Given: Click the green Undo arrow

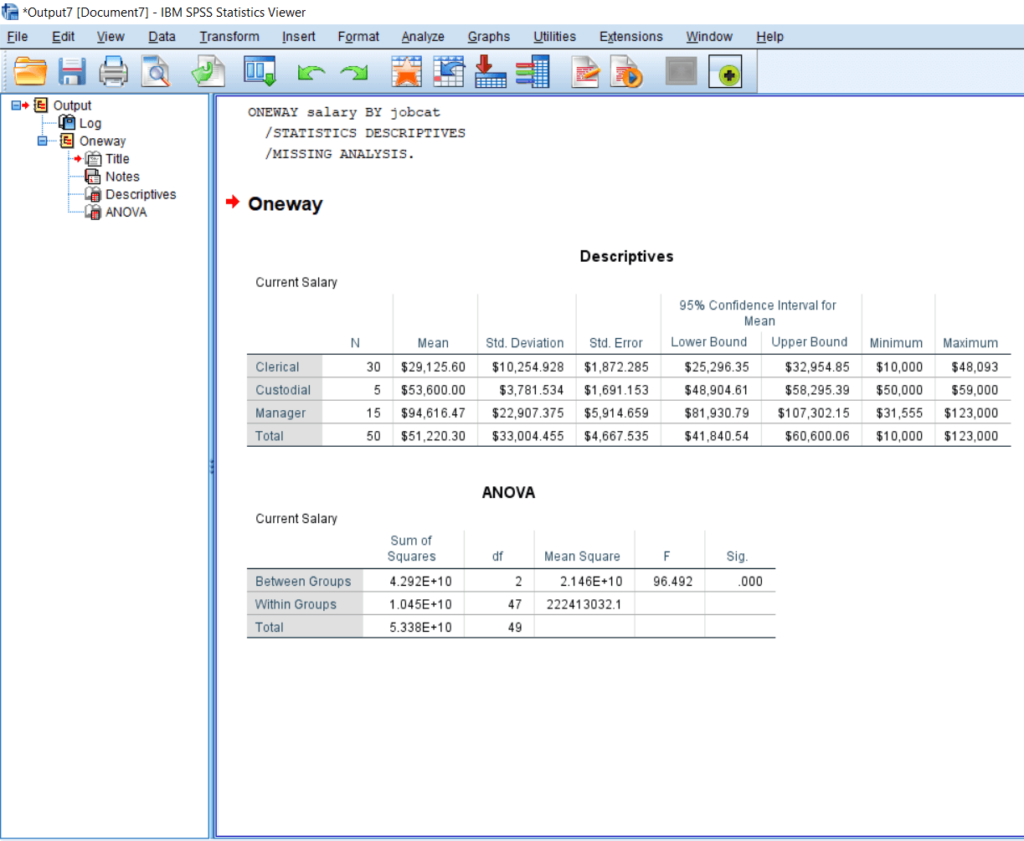Looking at the screenshot, I should [x=312, y=73].
